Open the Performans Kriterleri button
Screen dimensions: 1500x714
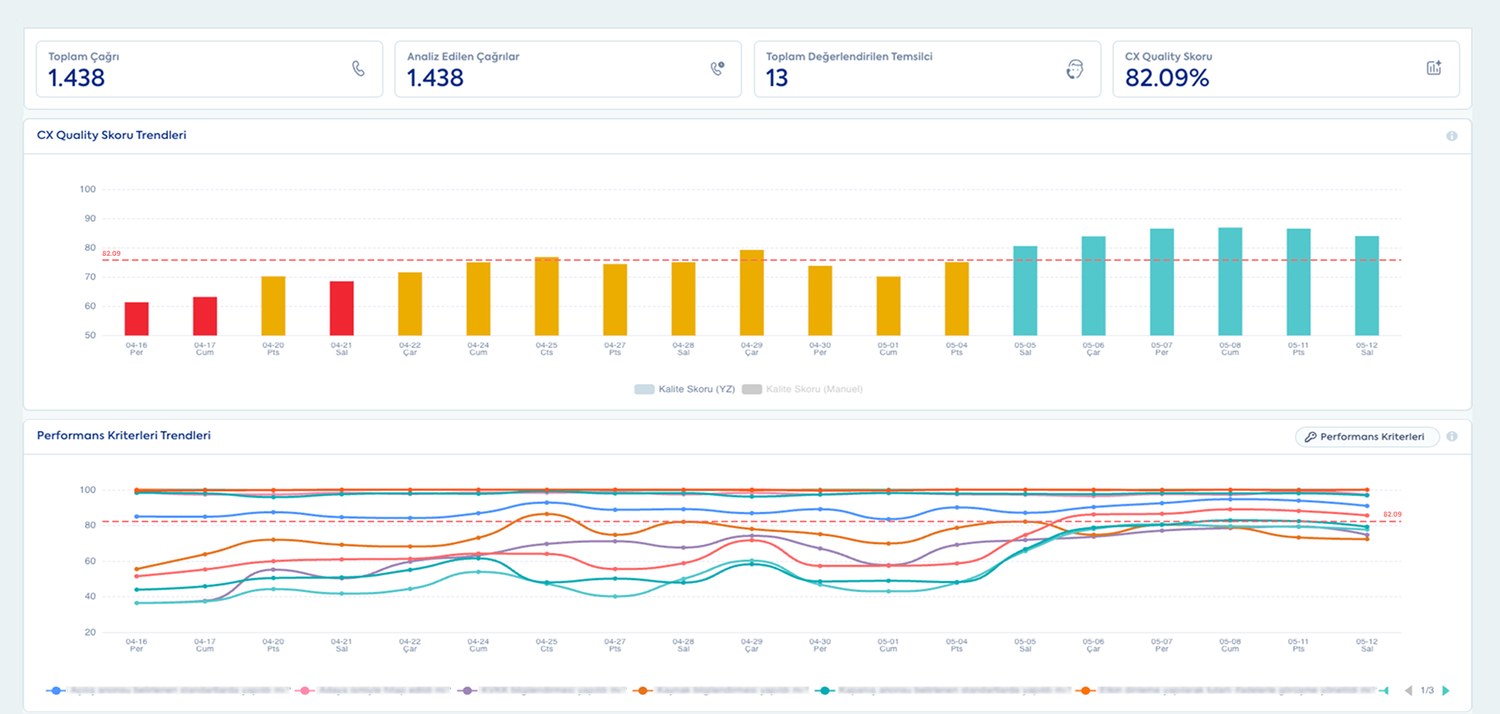(x=1366, y=437)
